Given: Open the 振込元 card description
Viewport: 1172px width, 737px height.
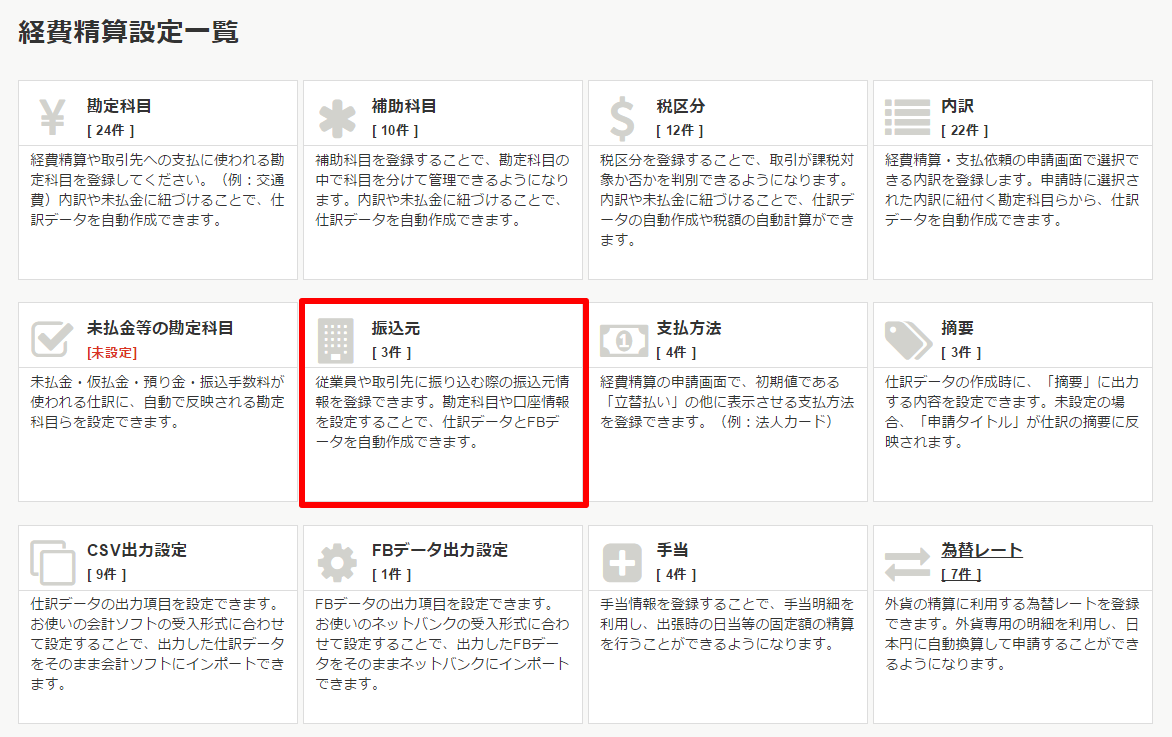Looking at the screenshot, I should tap(442, 412).
